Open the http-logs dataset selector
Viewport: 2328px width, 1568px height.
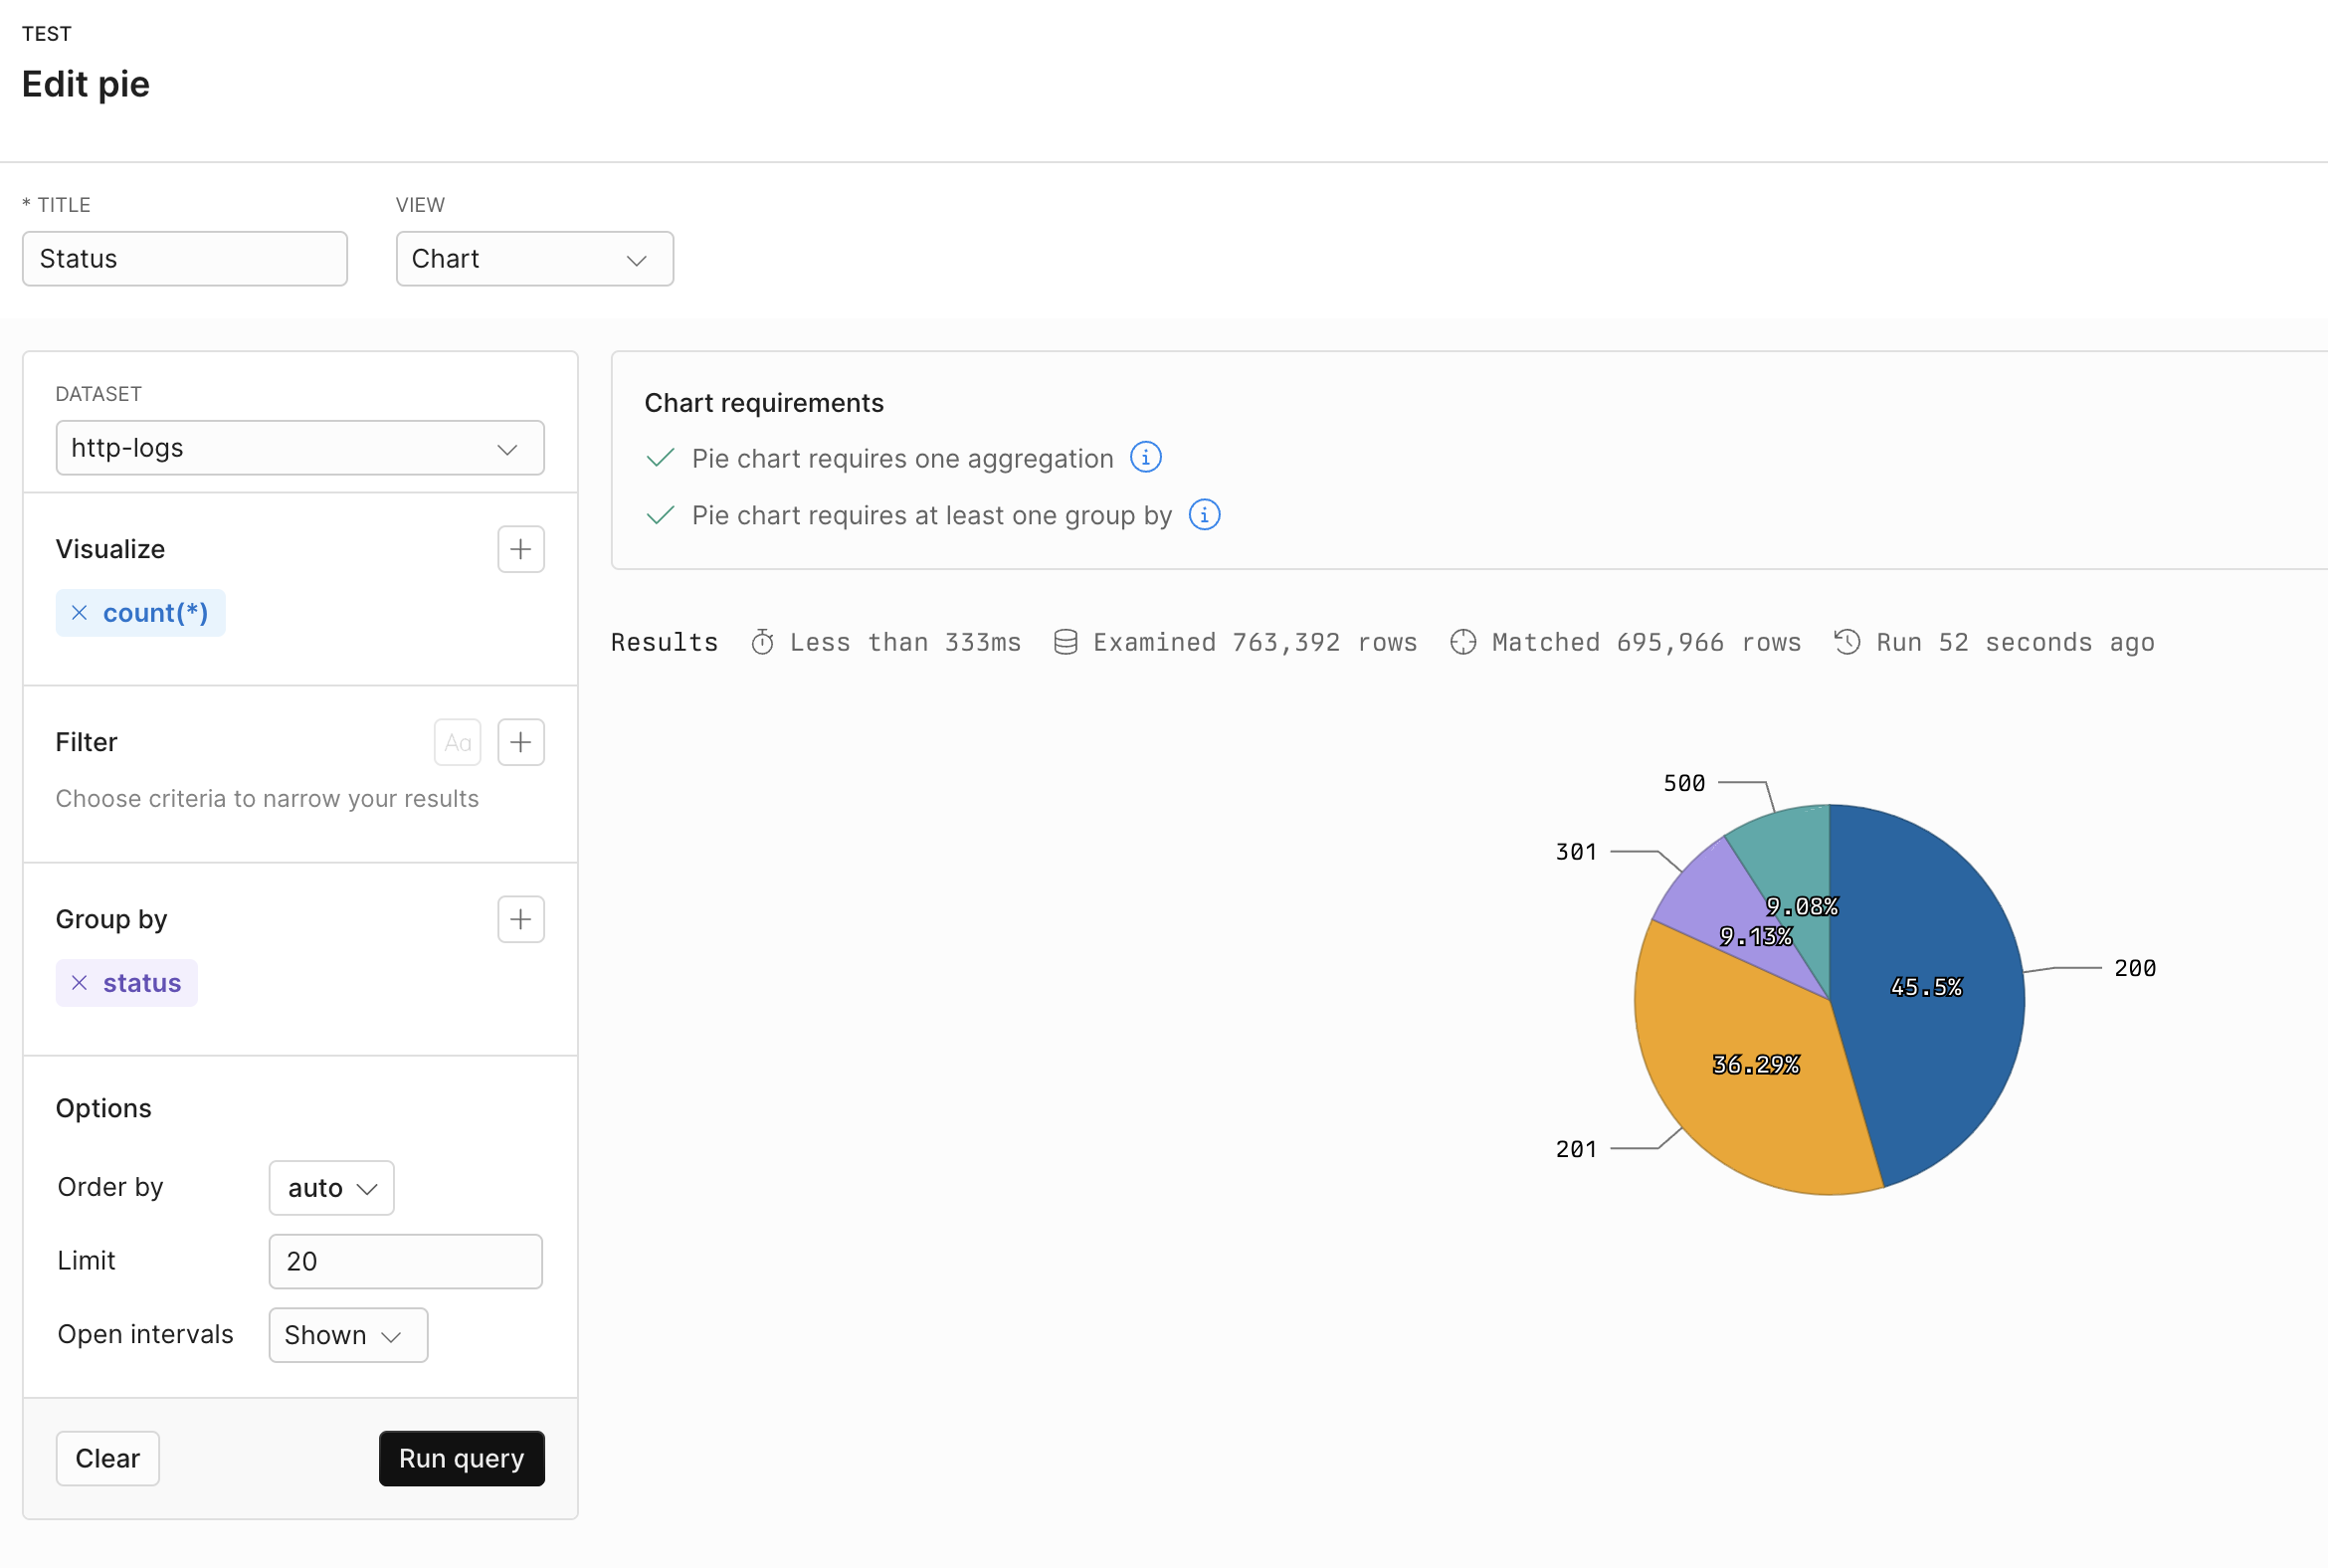299,447
